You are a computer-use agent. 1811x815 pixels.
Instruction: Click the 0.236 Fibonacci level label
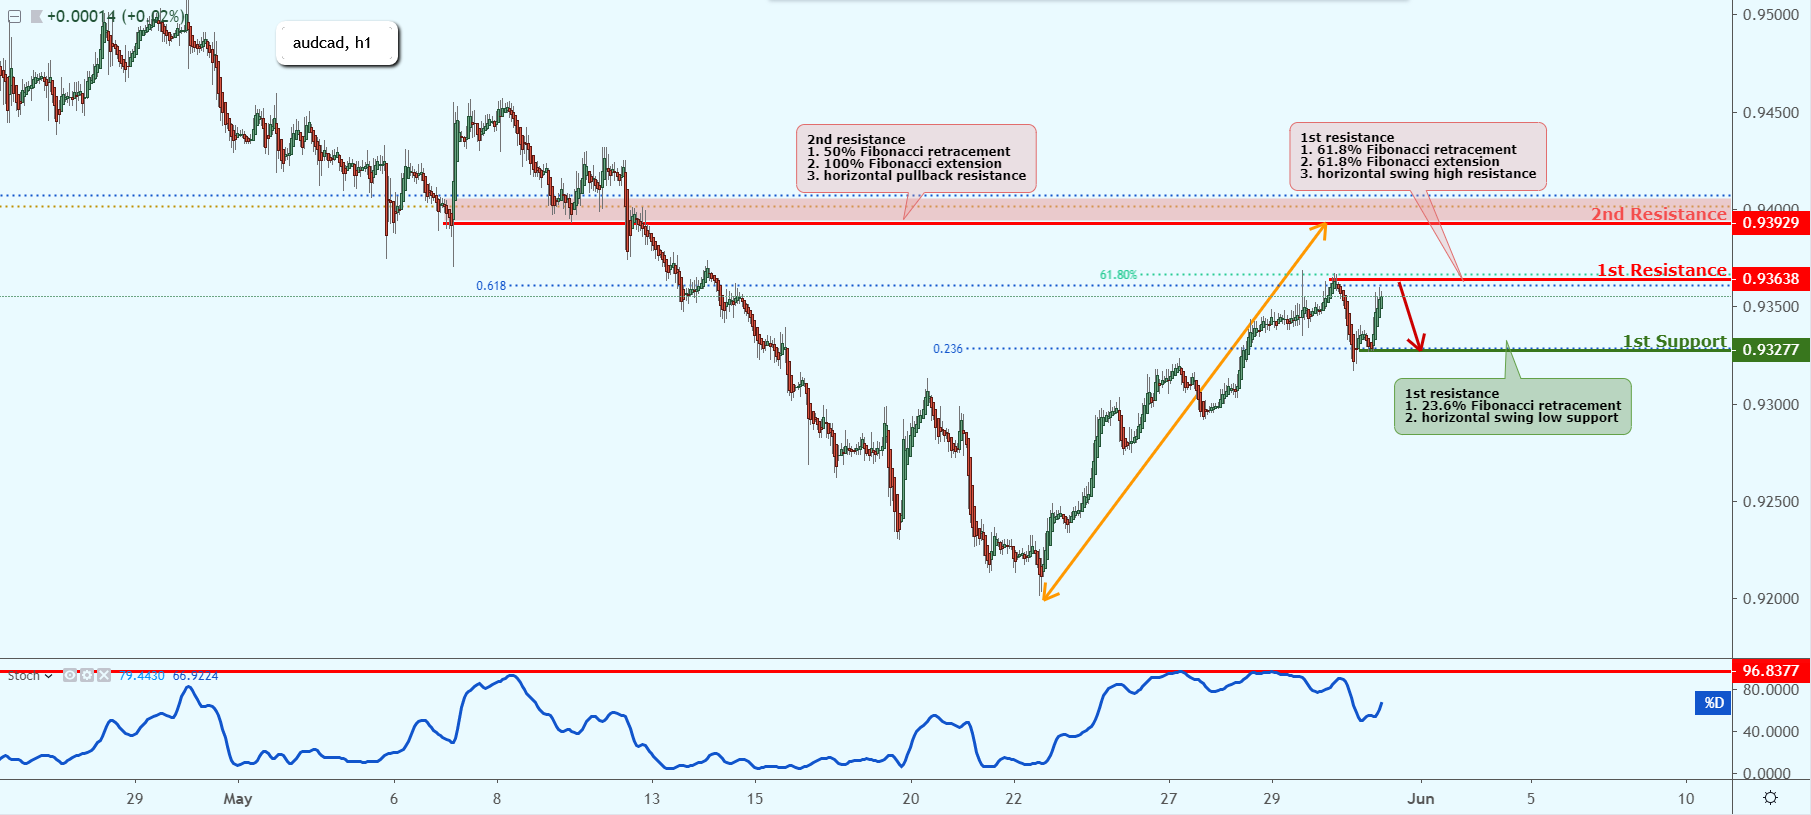coord(948,349)
